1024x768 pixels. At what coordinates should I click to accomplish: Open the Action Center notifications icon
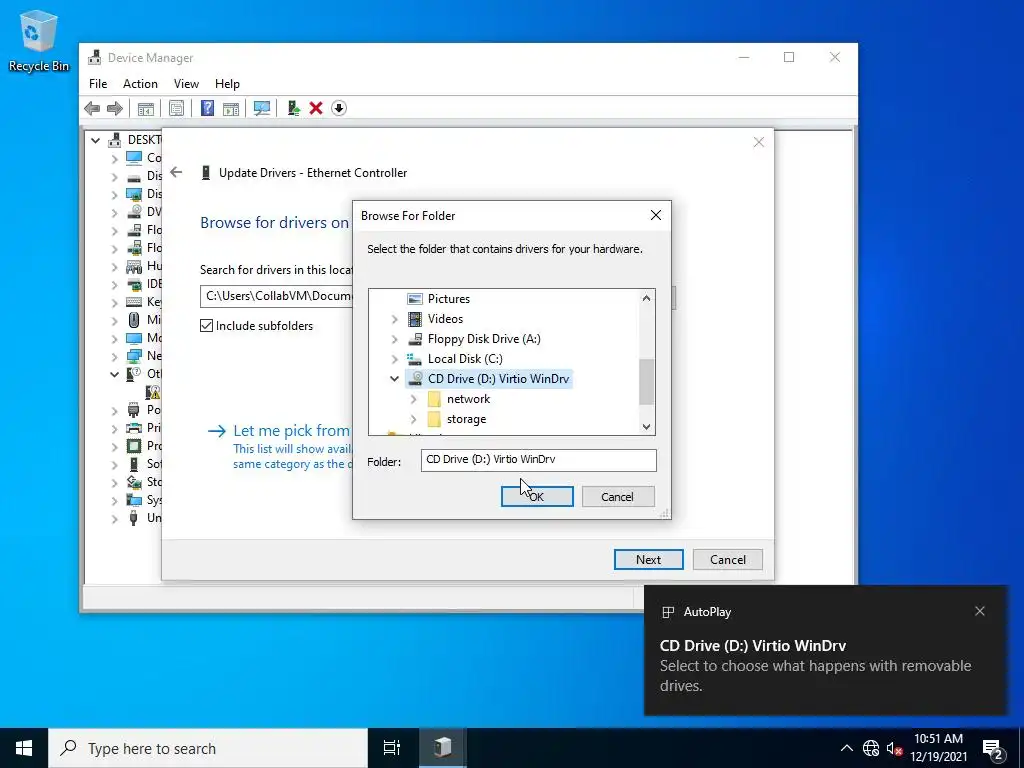tap(993, 748)
